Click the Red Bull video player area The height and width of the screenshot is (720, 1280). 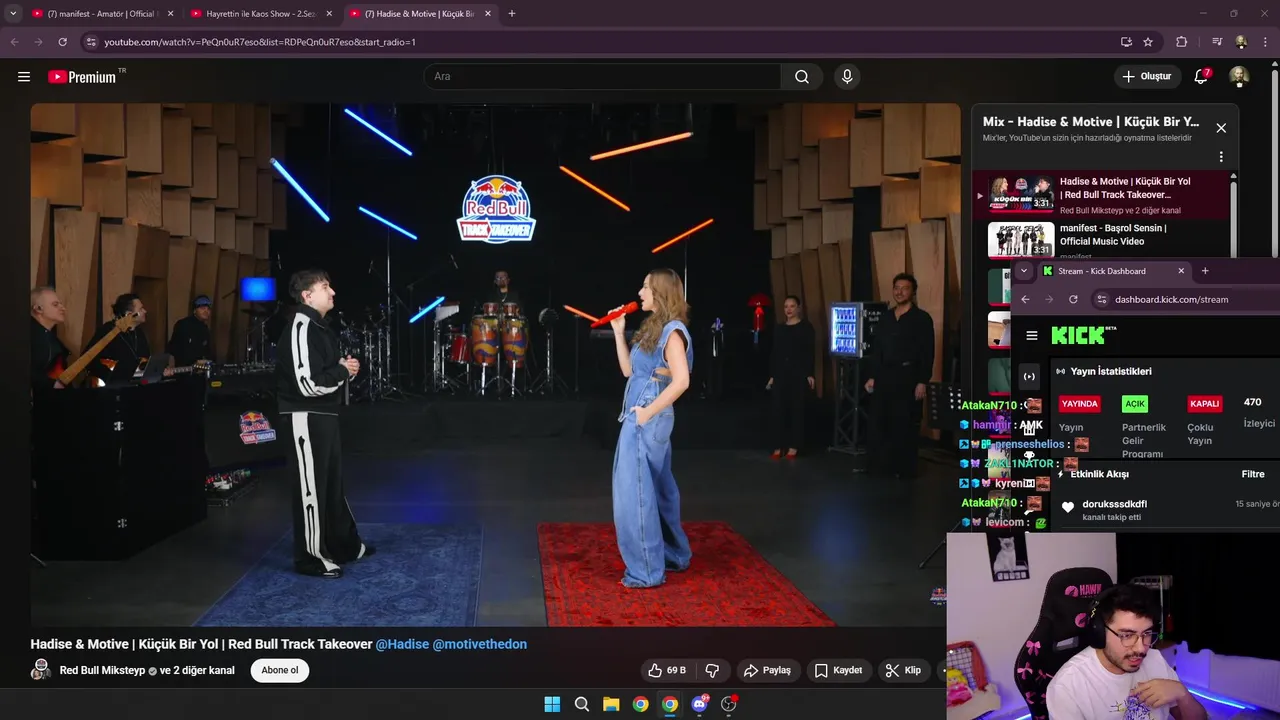coord(495,365)
